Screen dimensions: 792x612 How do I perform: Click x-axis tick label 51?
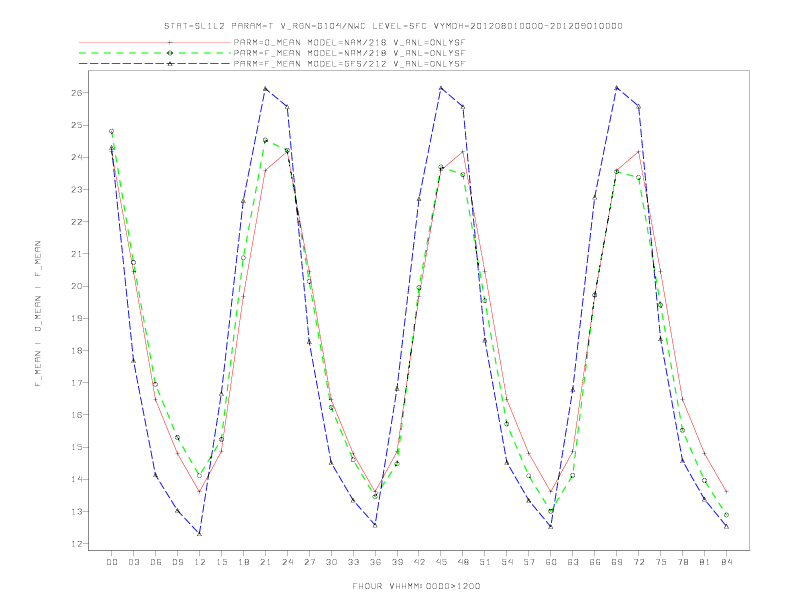pyautogui.click(x=485, y=562)
